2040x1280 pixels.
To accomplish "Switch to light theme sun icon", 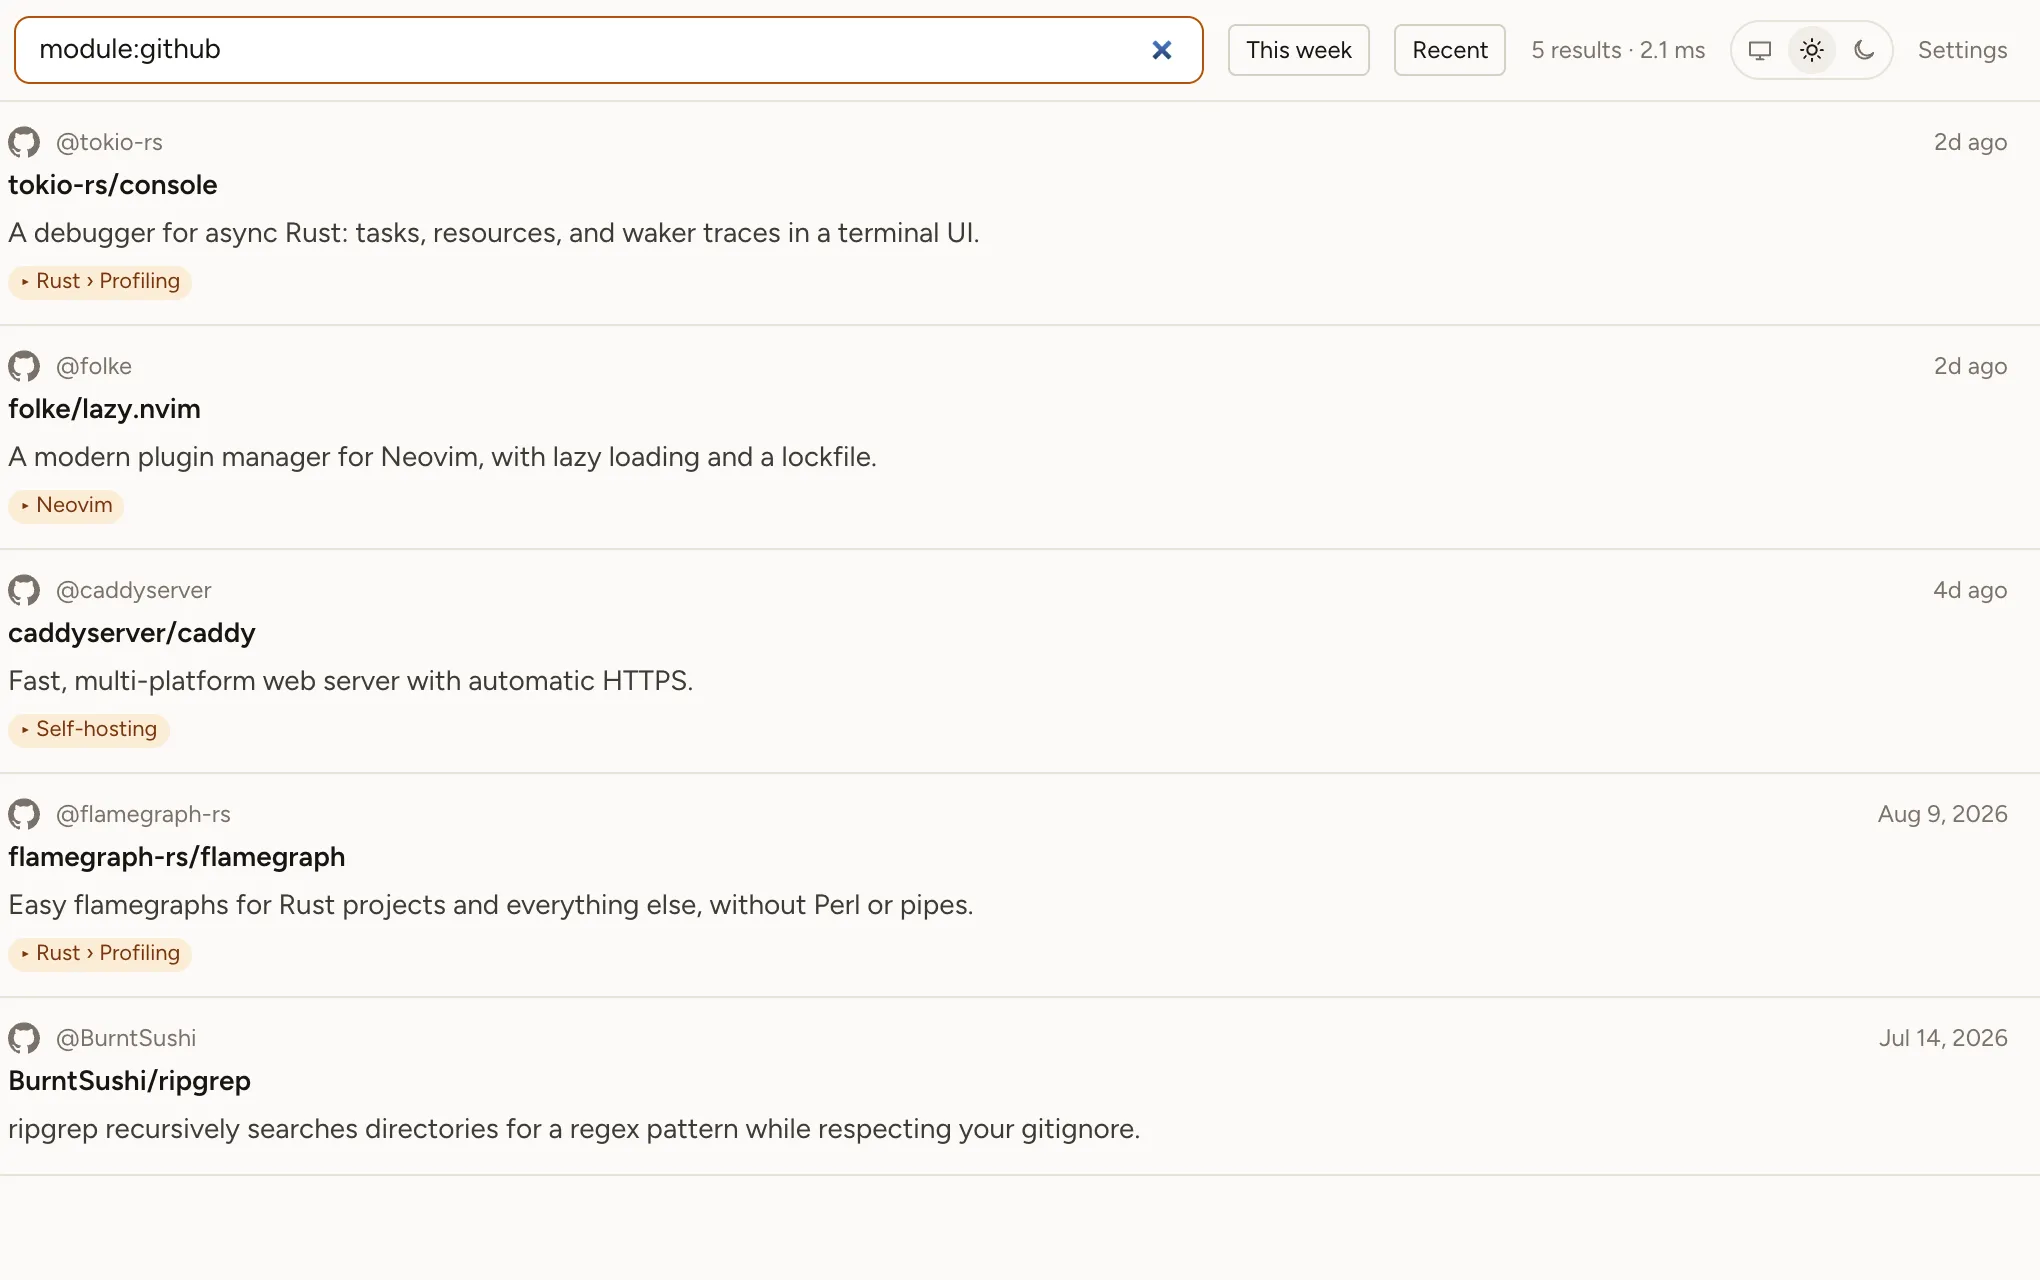I will pyautogui.click(x=1812, y=50).
